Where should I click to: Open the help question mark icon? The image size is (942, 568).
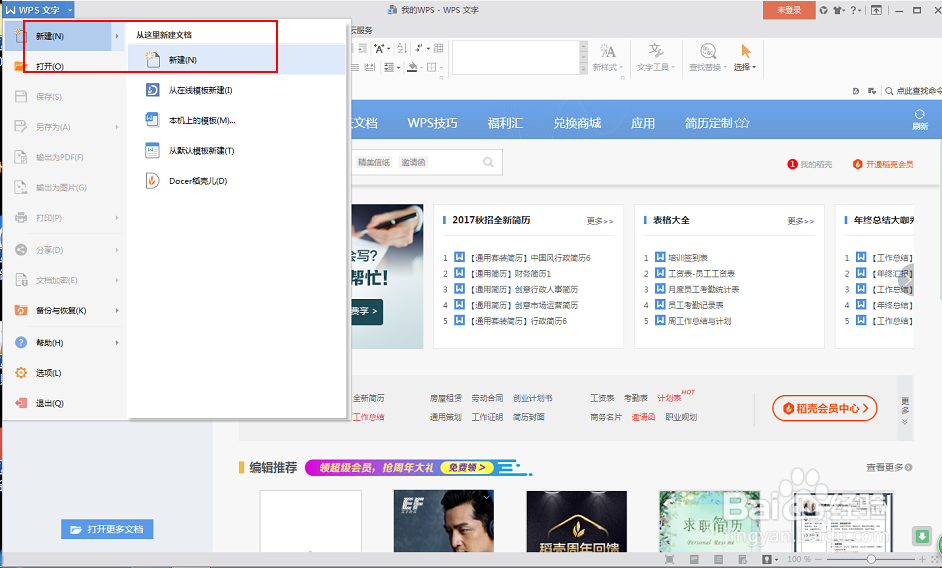tap(854, 10)
